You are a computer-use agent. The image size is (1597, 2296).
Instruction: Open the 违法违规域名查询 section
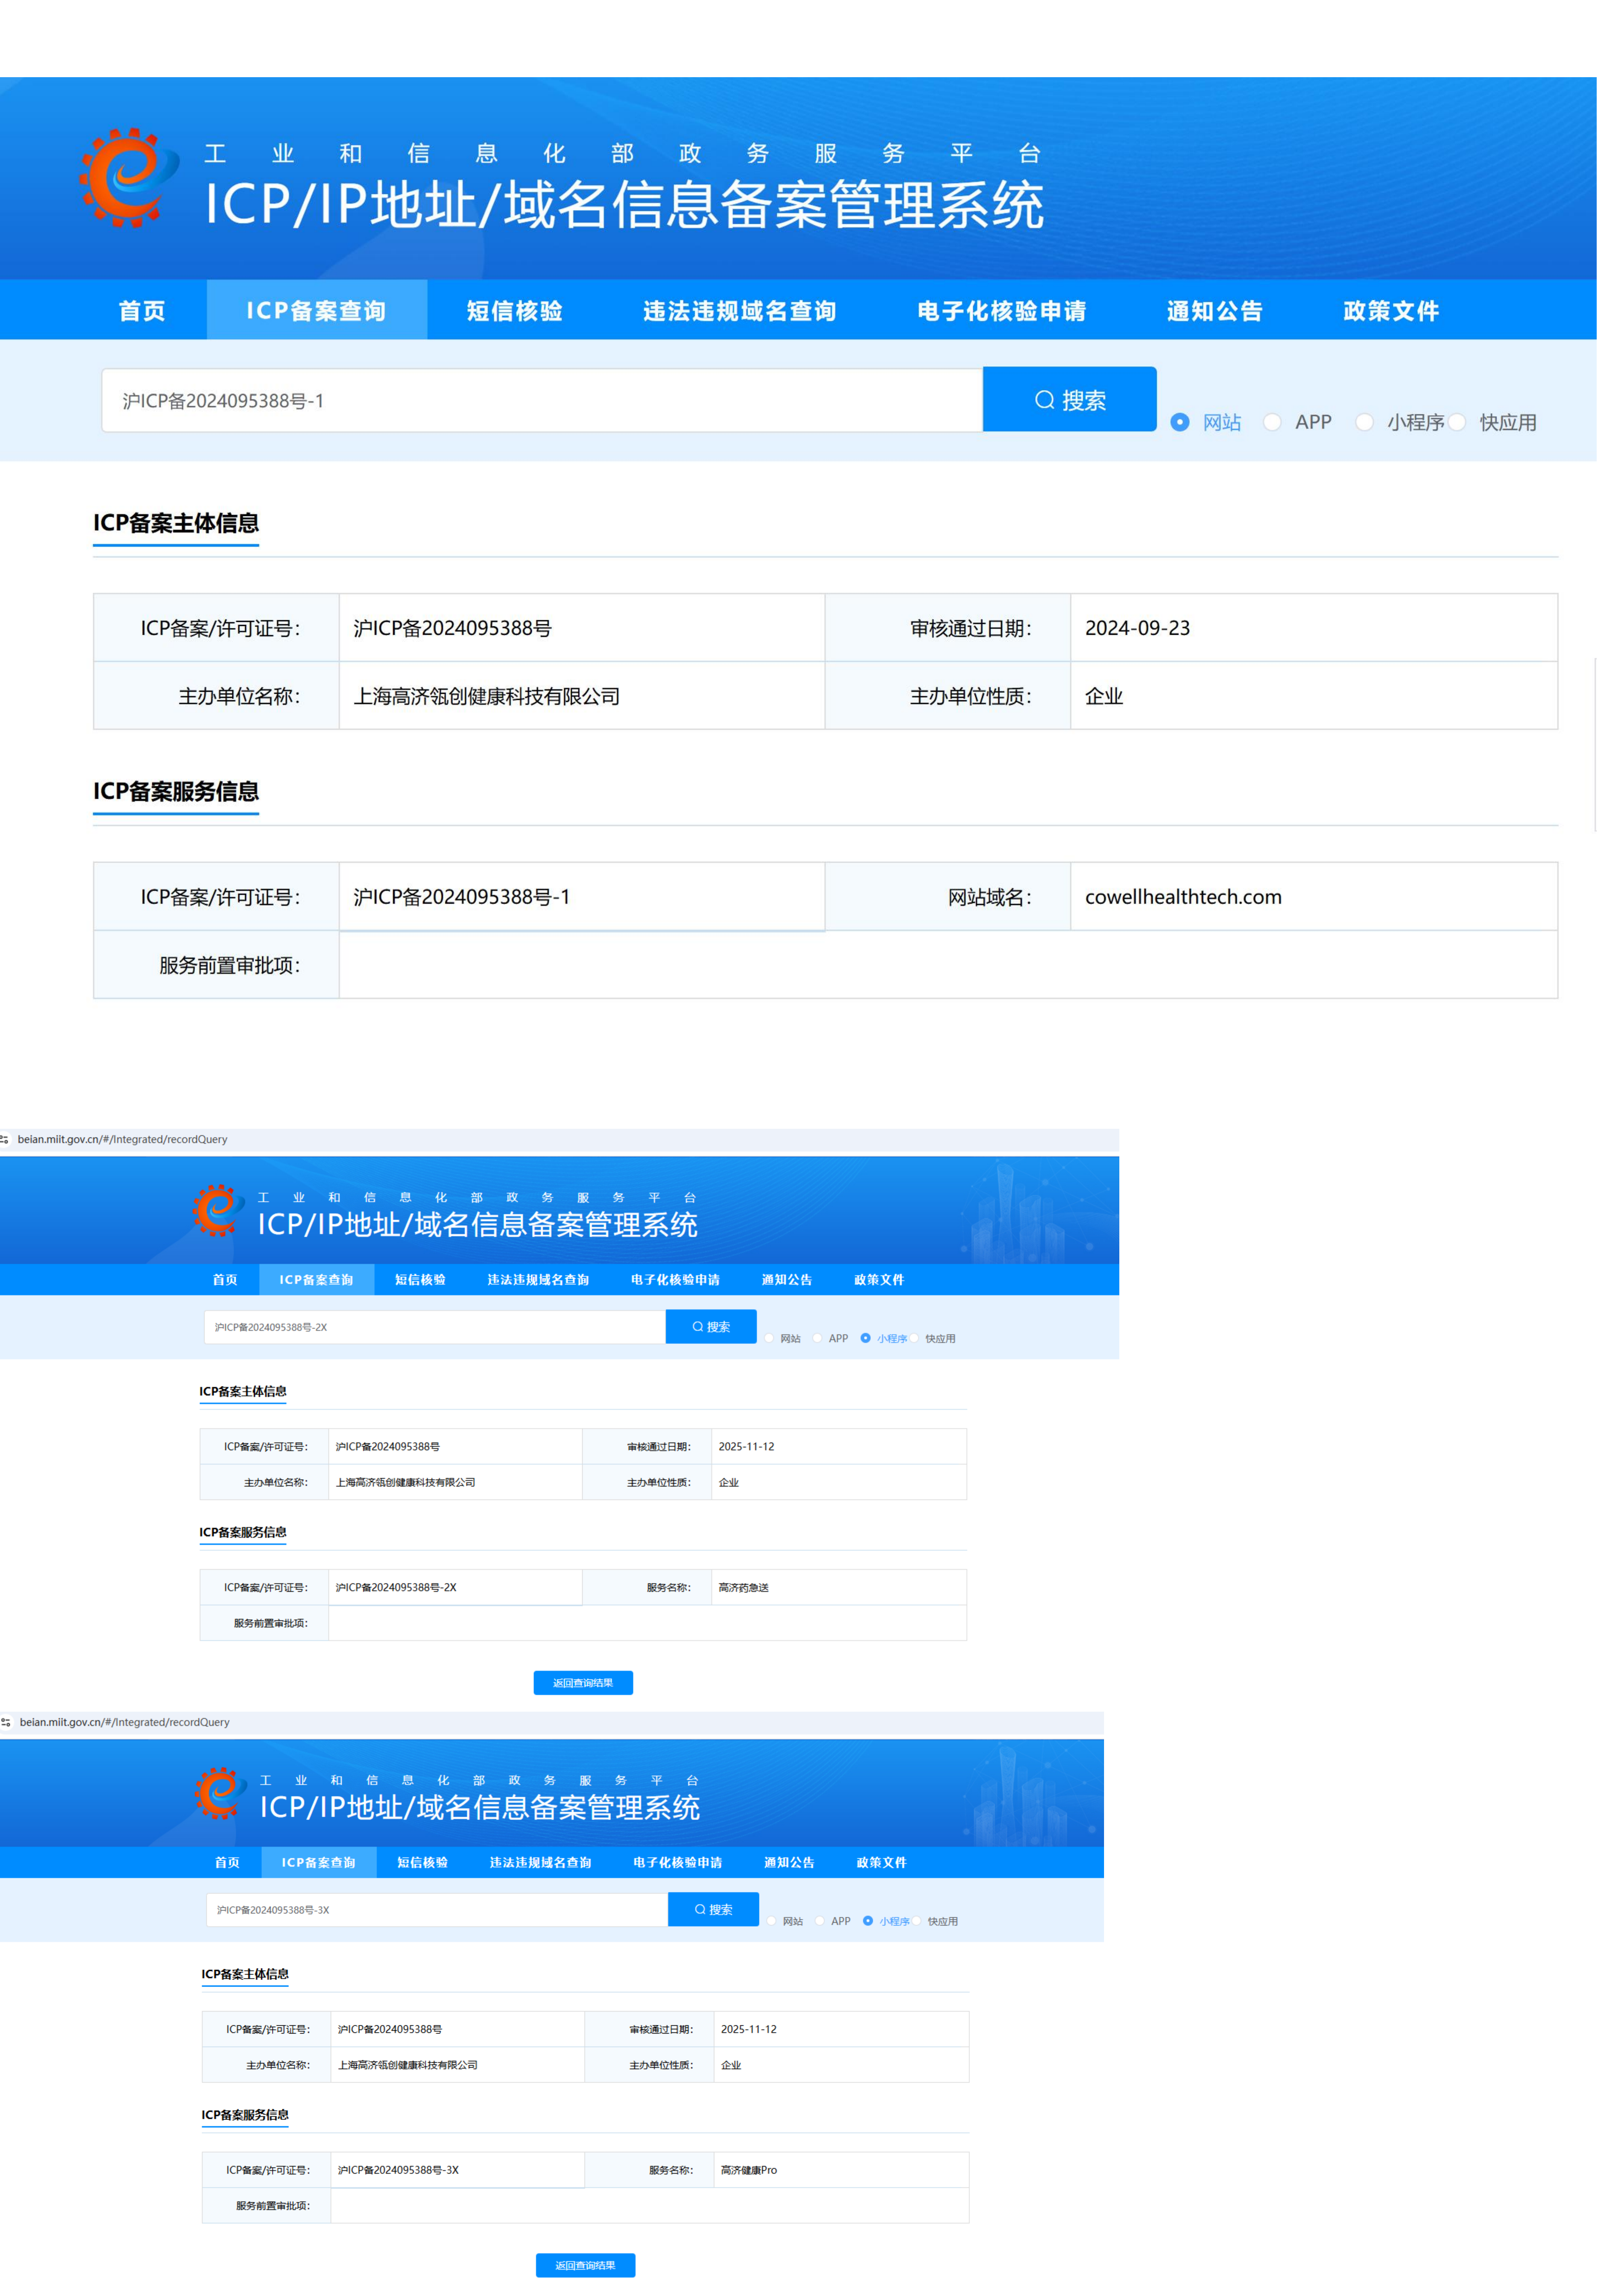pos(741,310)
